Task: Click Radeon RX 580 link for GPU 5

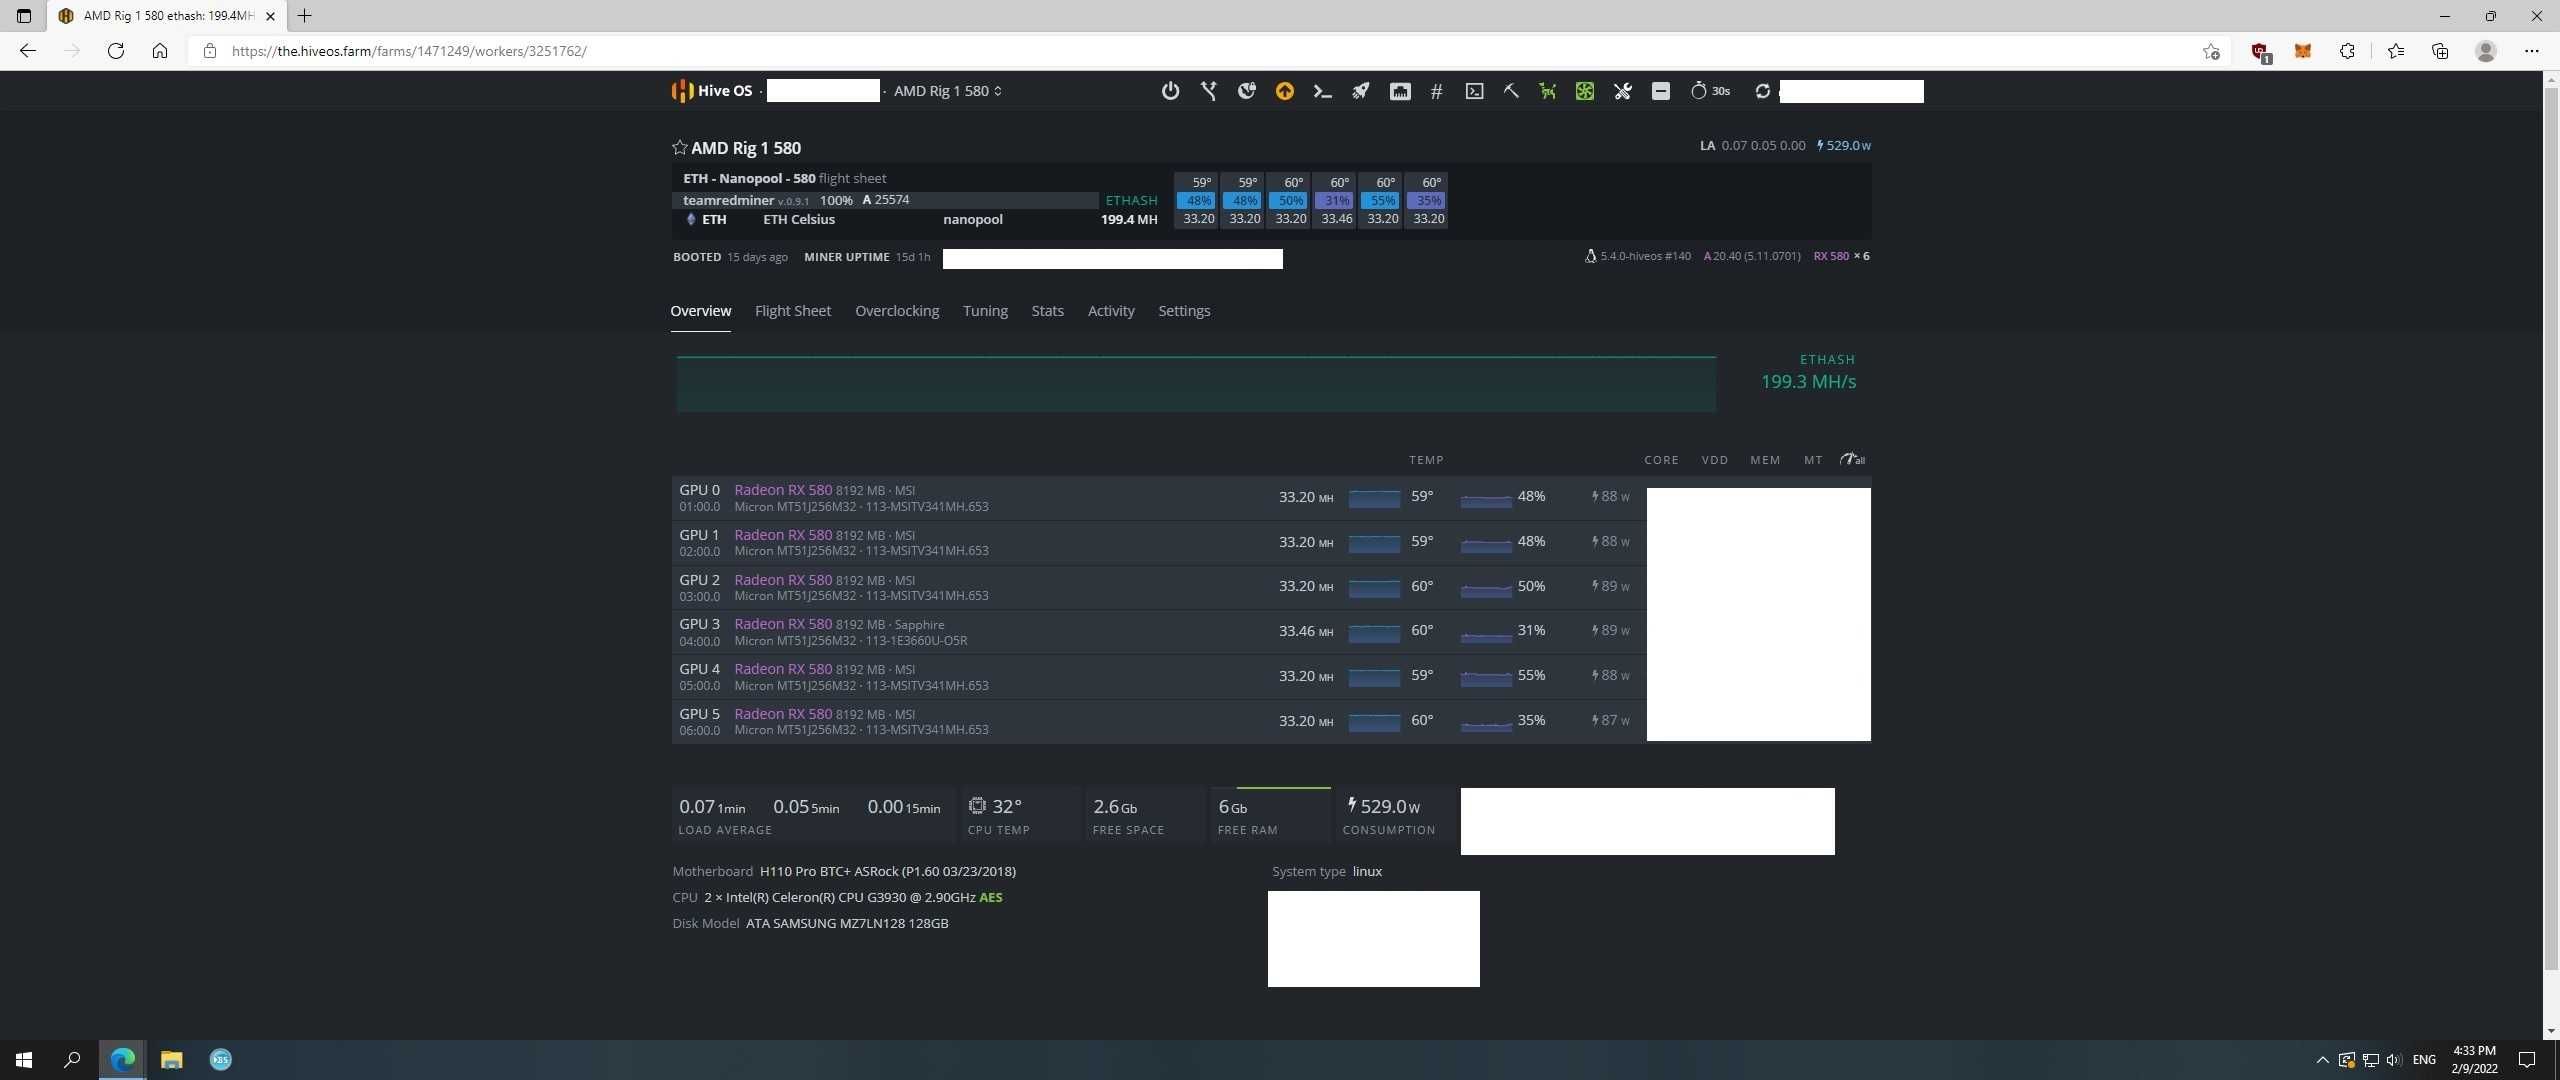Action: click(782, 714)
